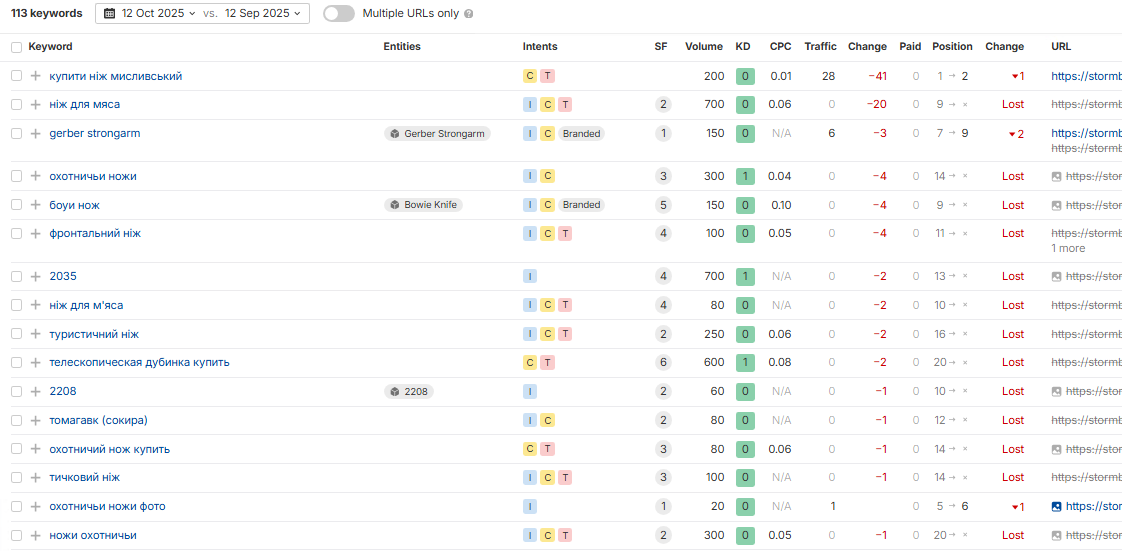Screen dimensions: 1122x551
Task: Check box for 2035 keyword
Action: tap(16, 276)
